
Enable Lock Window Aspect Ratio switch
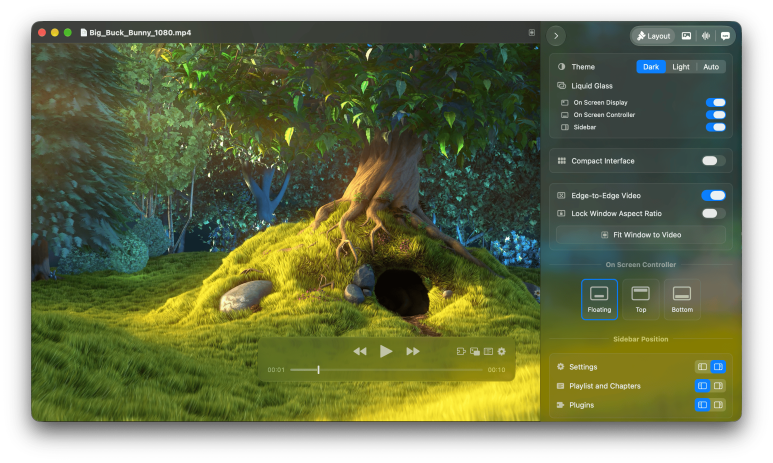click(713, 214)
